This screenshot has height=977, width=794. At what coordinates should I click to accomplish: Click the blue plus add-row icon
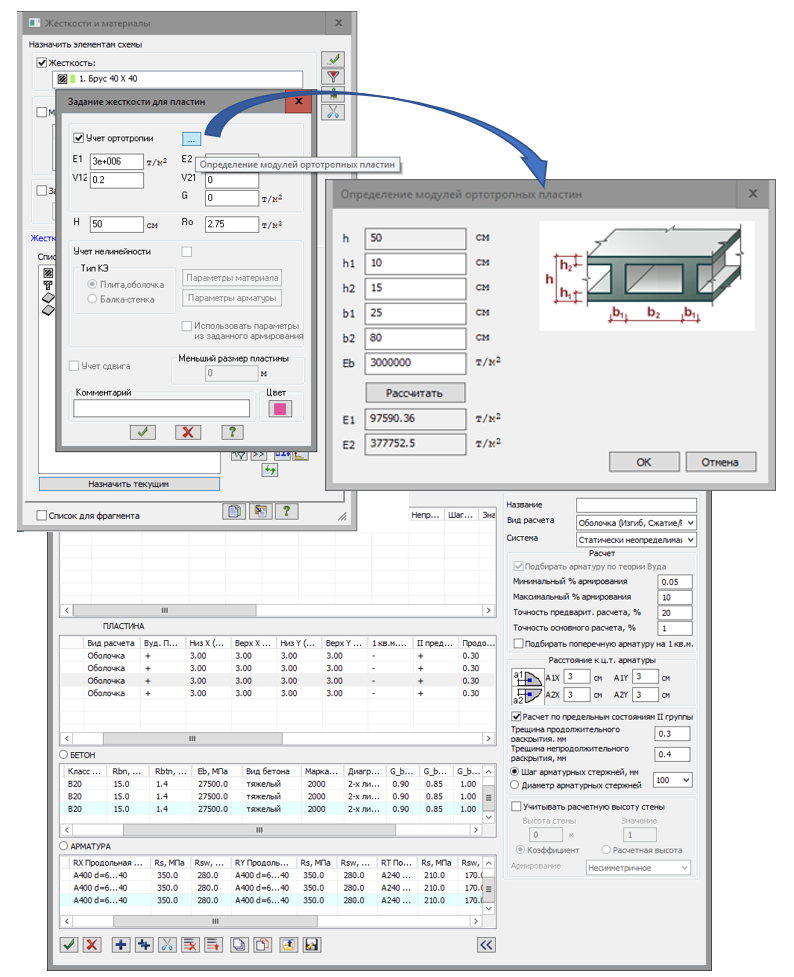(121, 945)
